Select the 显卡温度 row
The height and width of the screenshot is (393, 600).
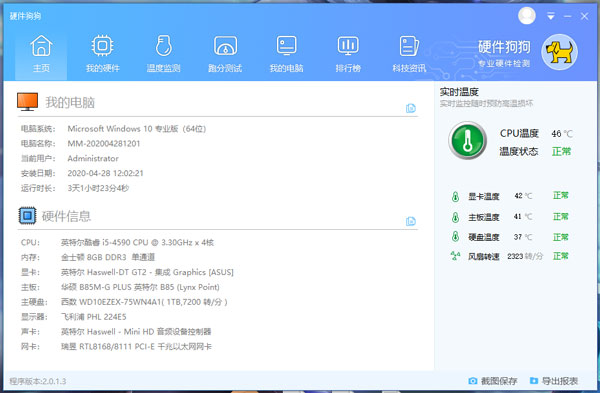tap(510, 196)
